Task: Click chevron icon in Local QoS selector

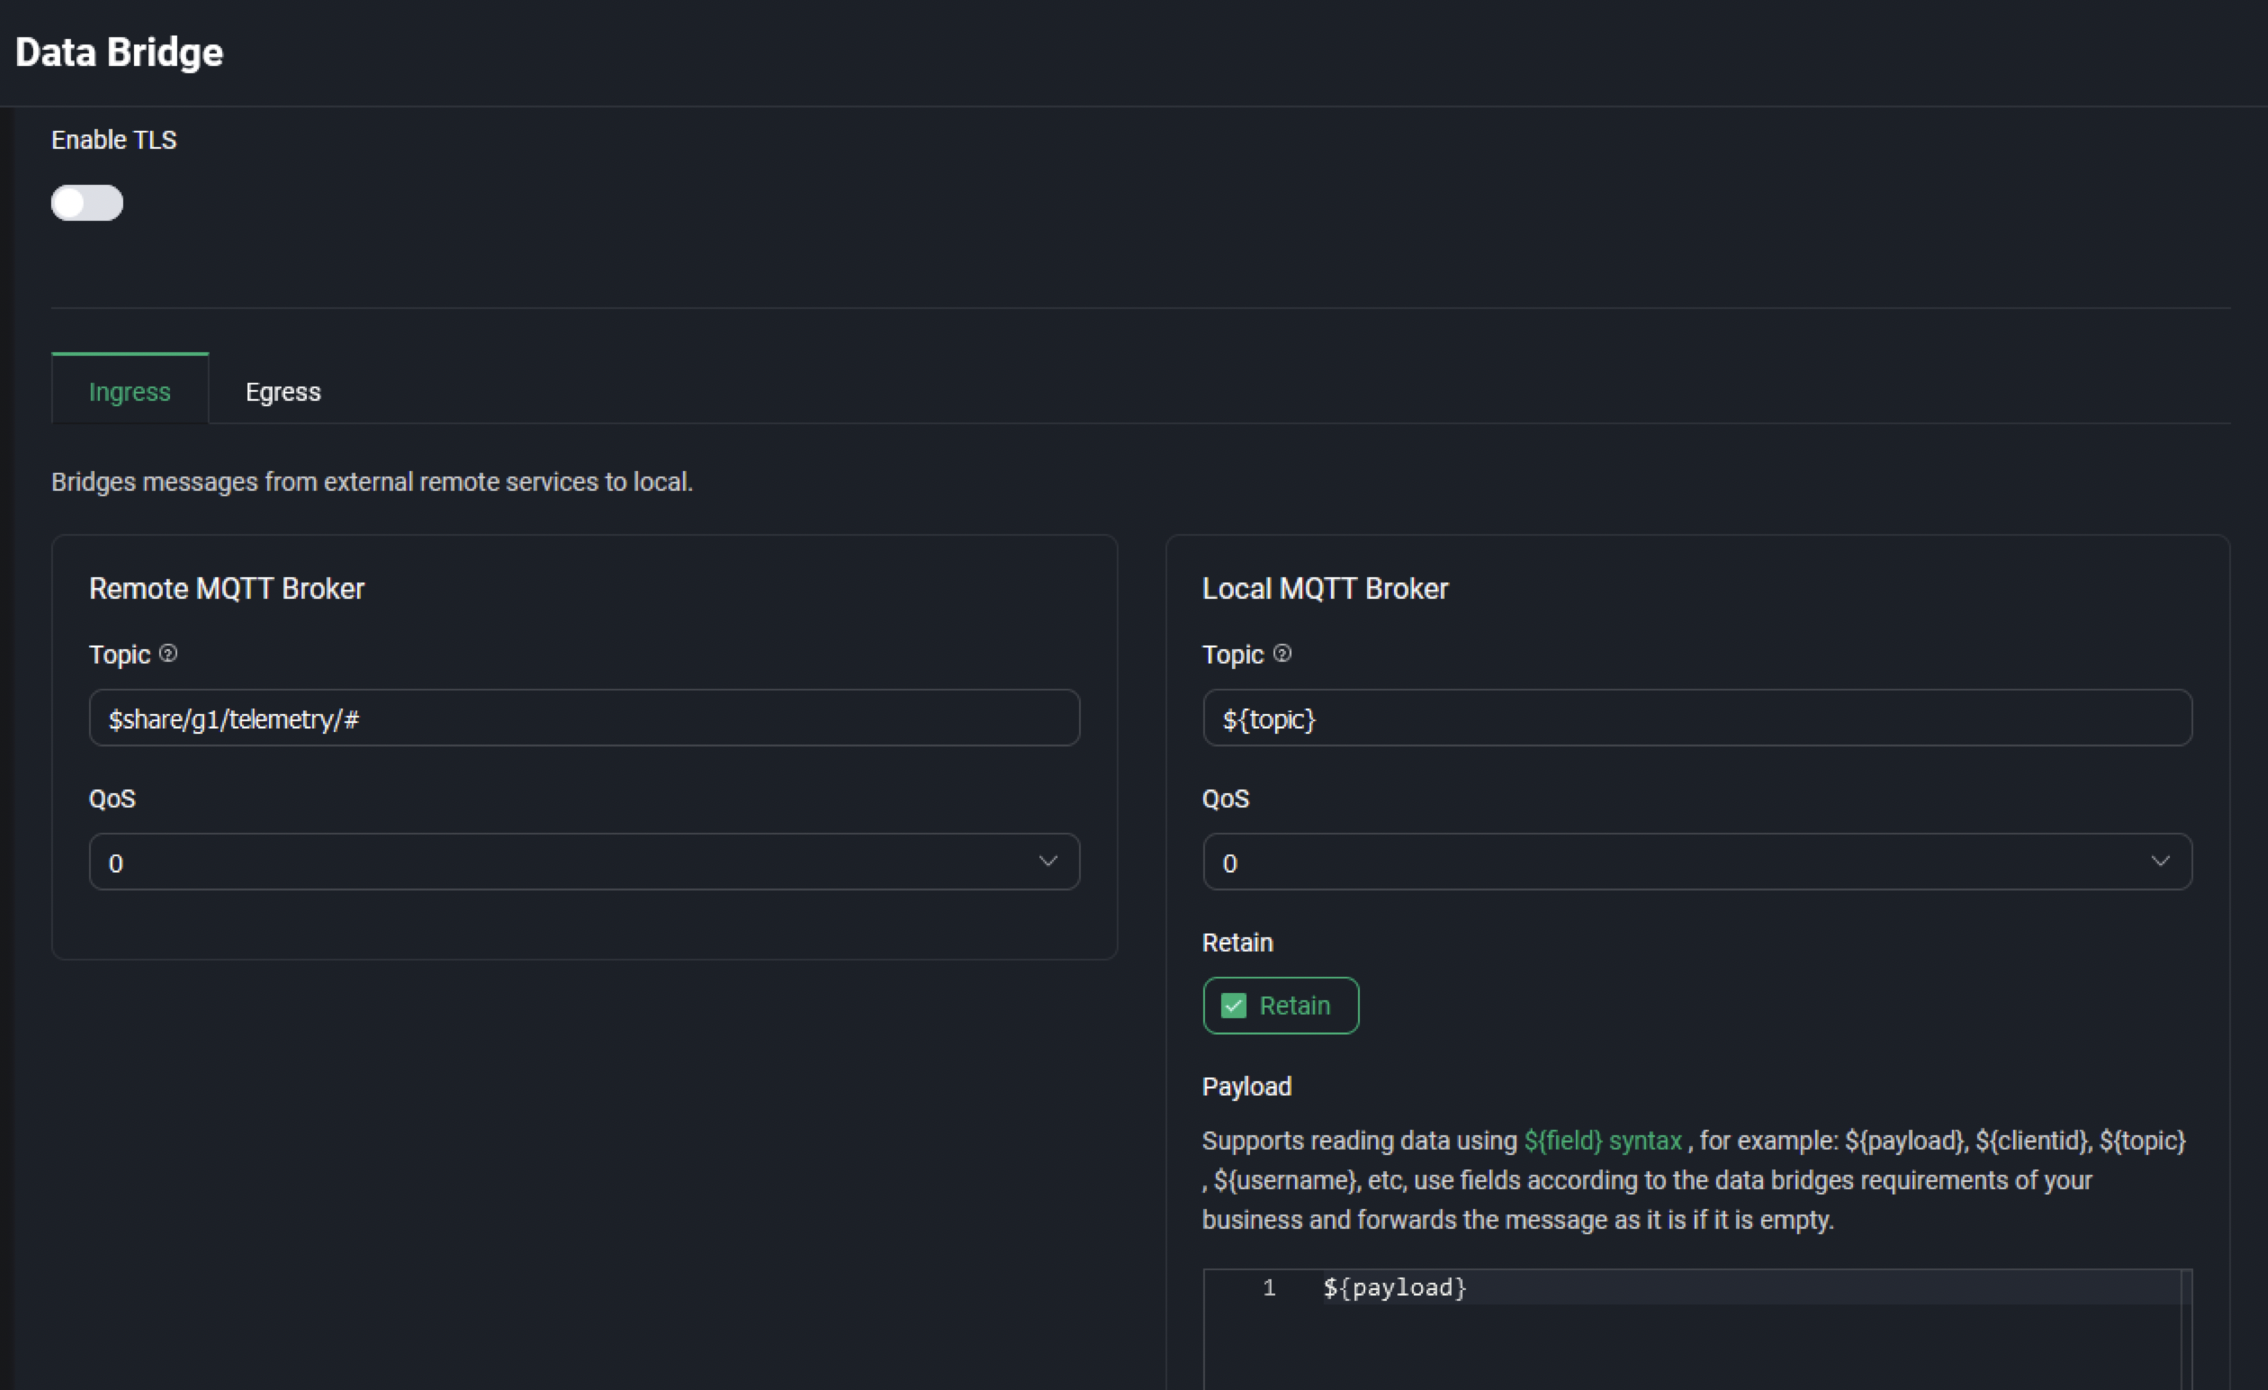Action: click(2162, 861)
